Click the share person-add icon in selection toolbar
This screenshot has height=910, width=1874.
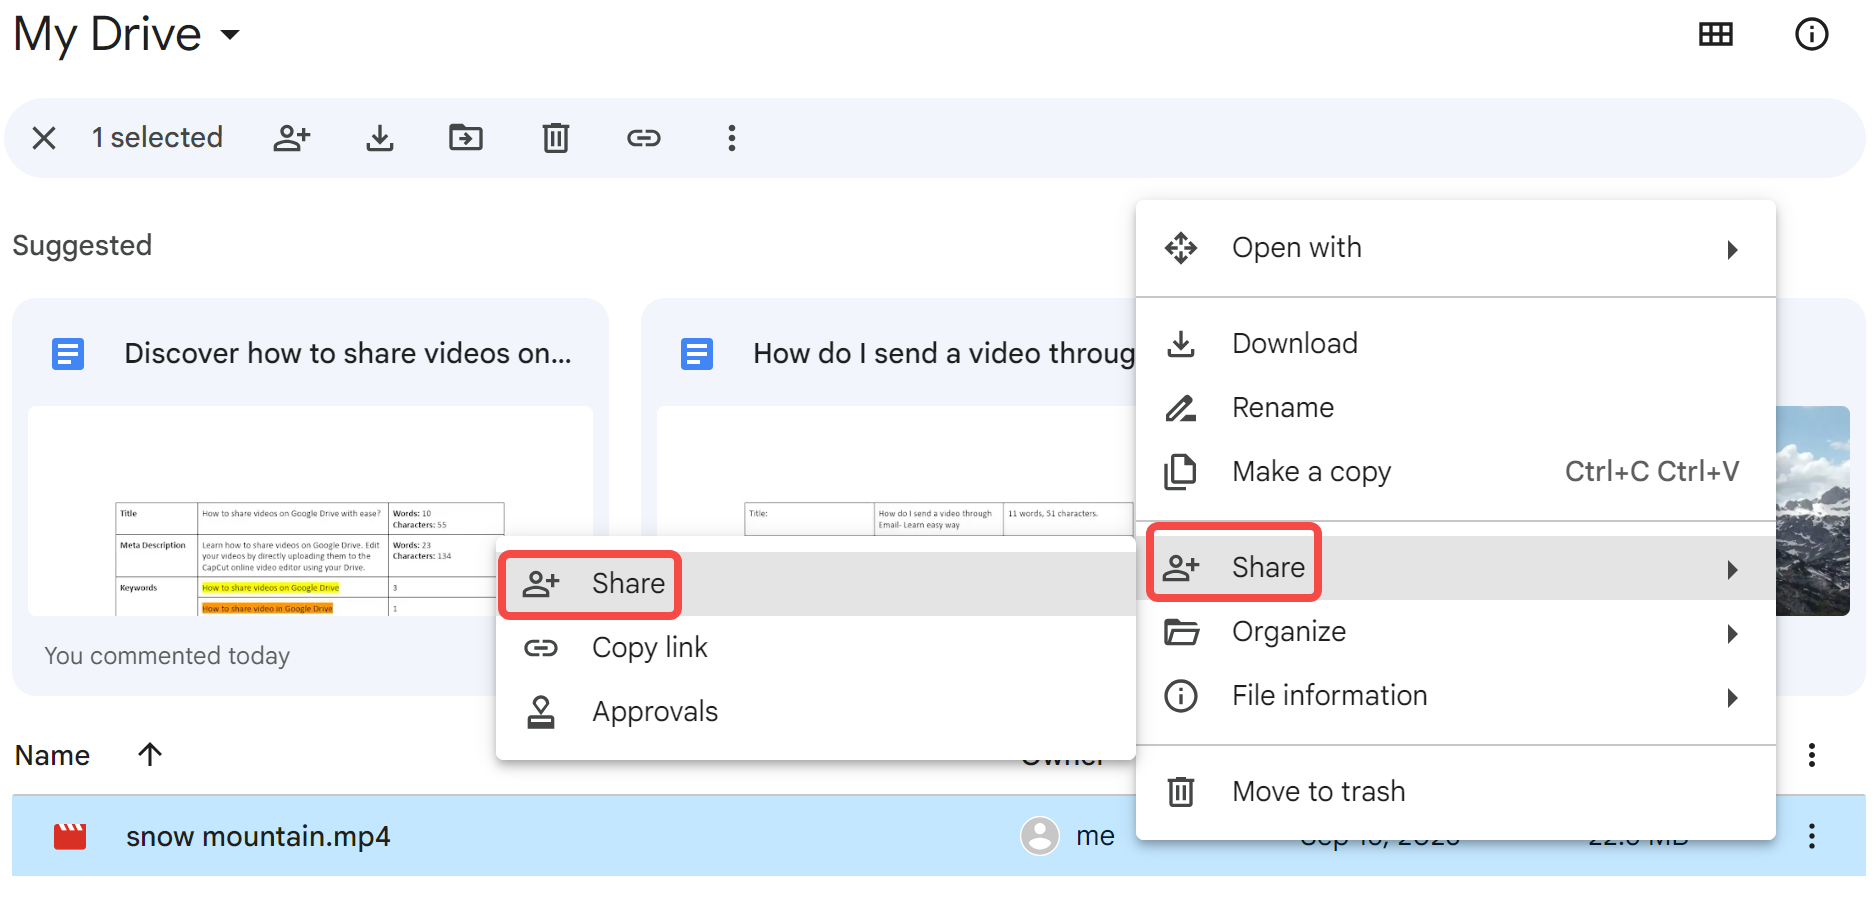(292, 138)
